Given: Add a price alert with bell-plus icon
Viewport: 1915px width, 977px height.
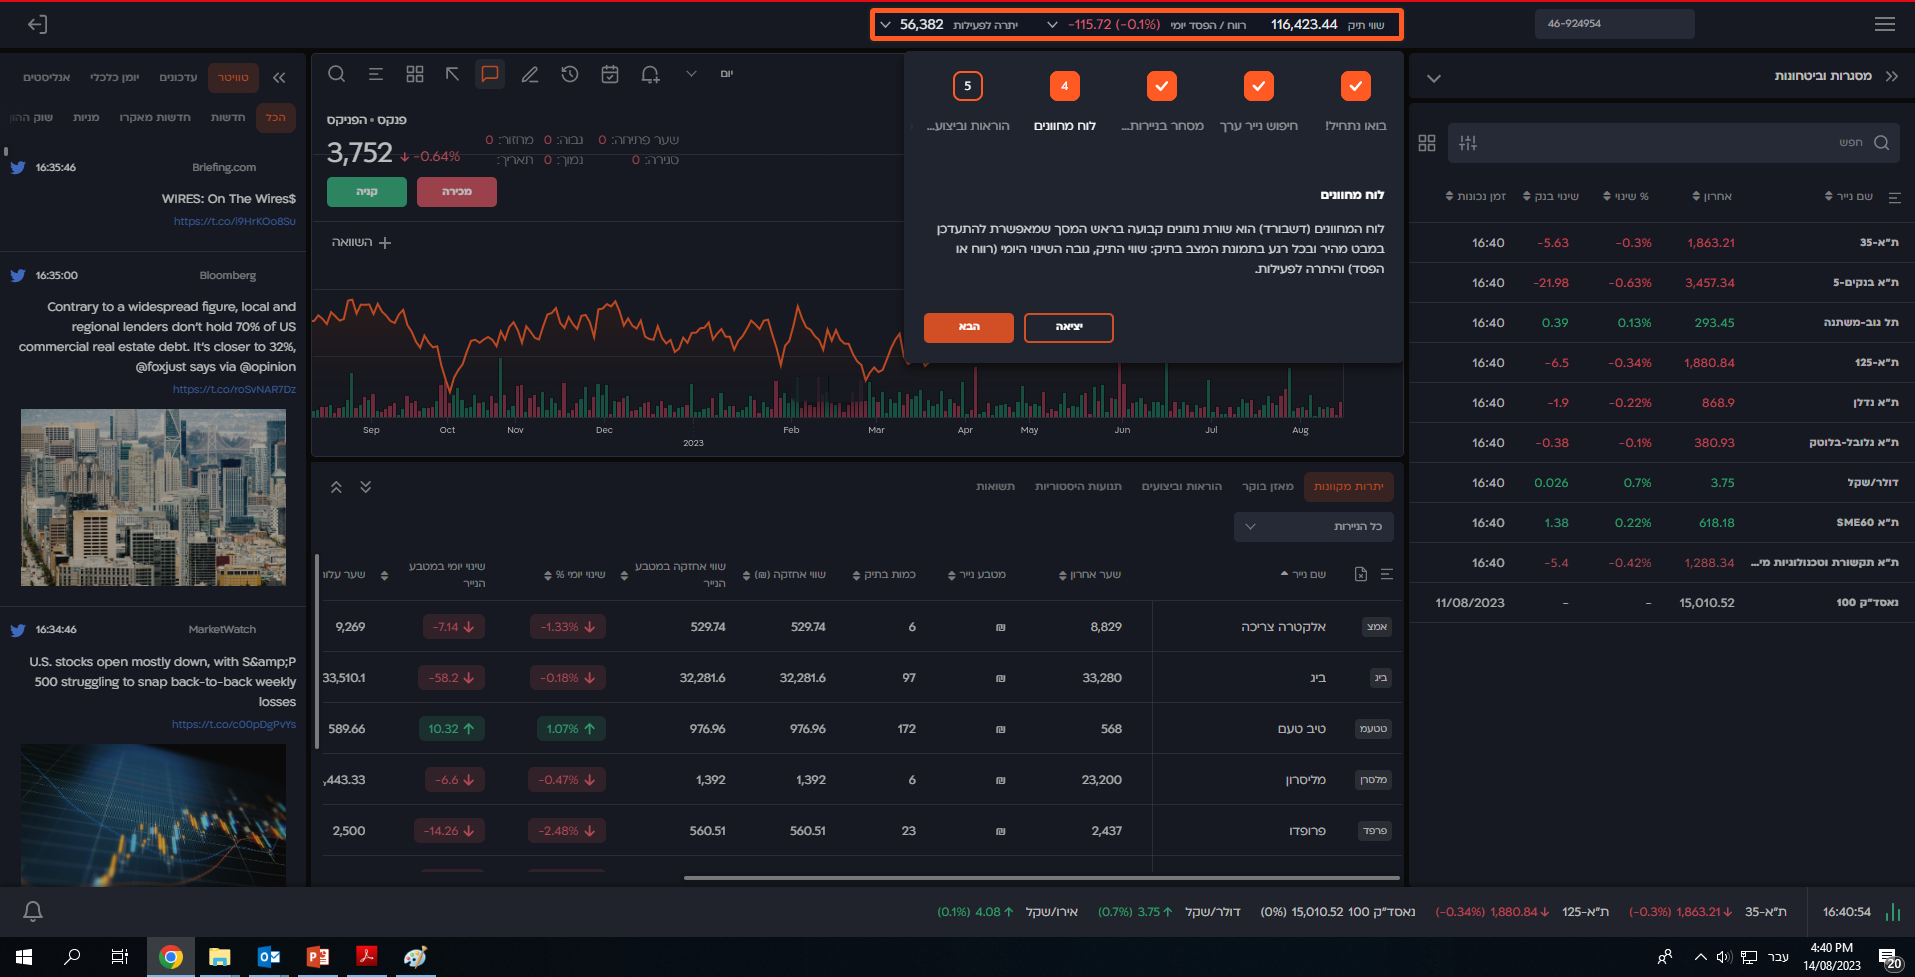Looking at the screenshot, I should pos(650,74).
